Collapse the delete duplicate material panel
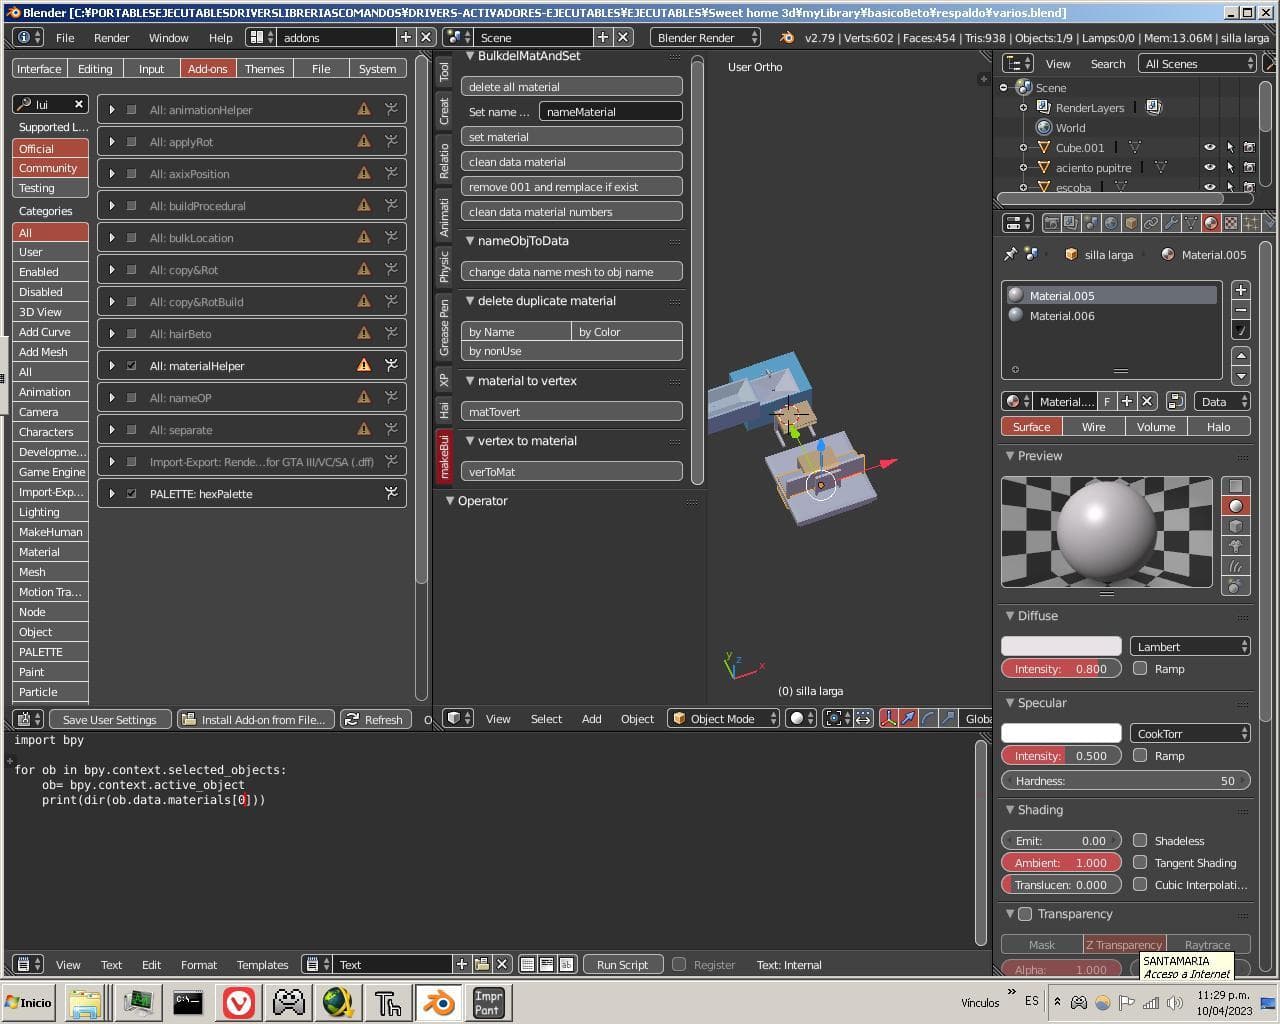Image resolution: width=1280 pixels, height=1024 pixels. point(470,301)
